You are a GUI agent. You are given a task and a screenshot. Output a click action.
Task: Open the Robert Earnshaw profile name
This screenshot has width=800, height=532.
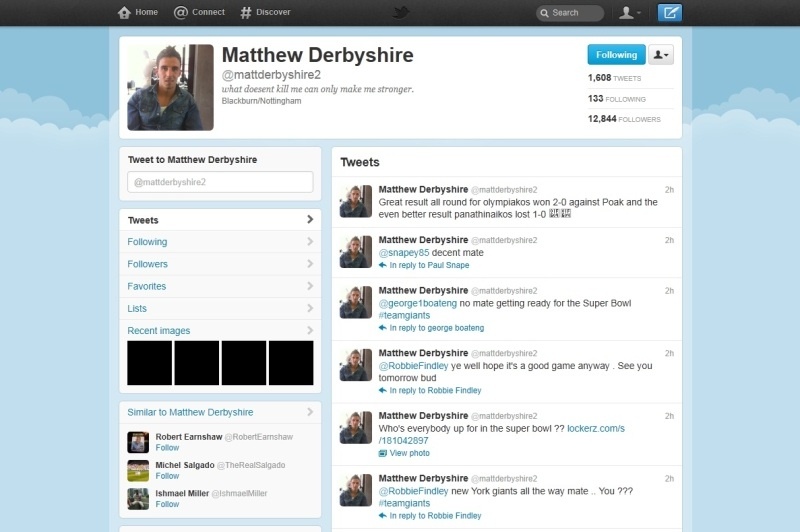click(189, 437)
